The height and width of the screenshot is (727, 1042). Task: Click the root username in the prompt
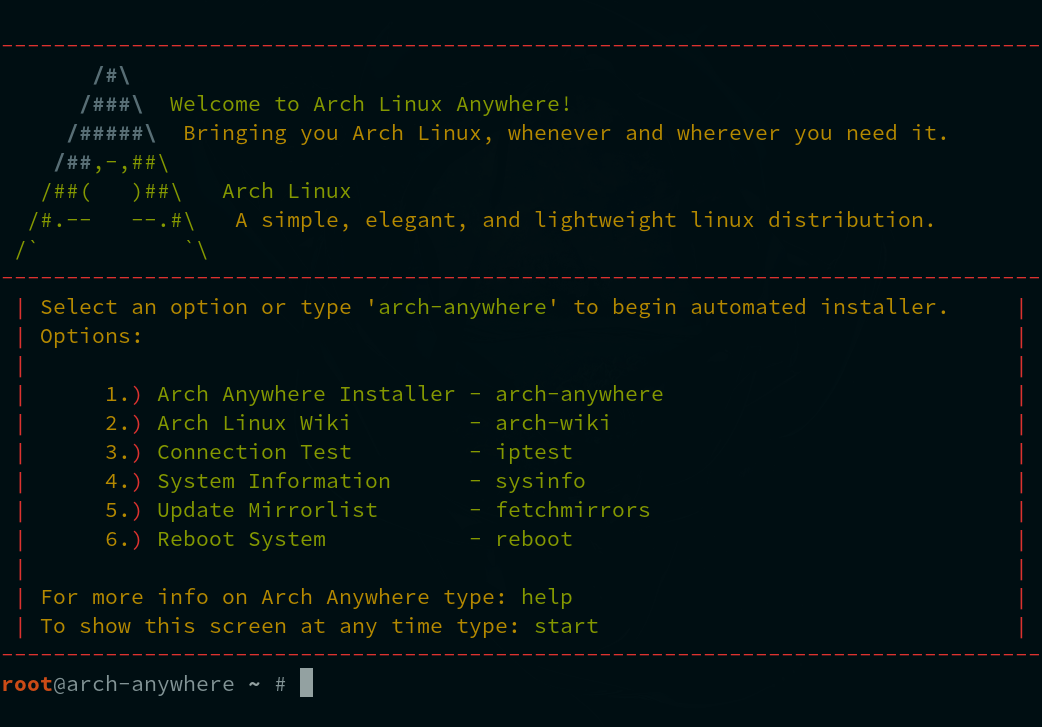coord(27,684)
